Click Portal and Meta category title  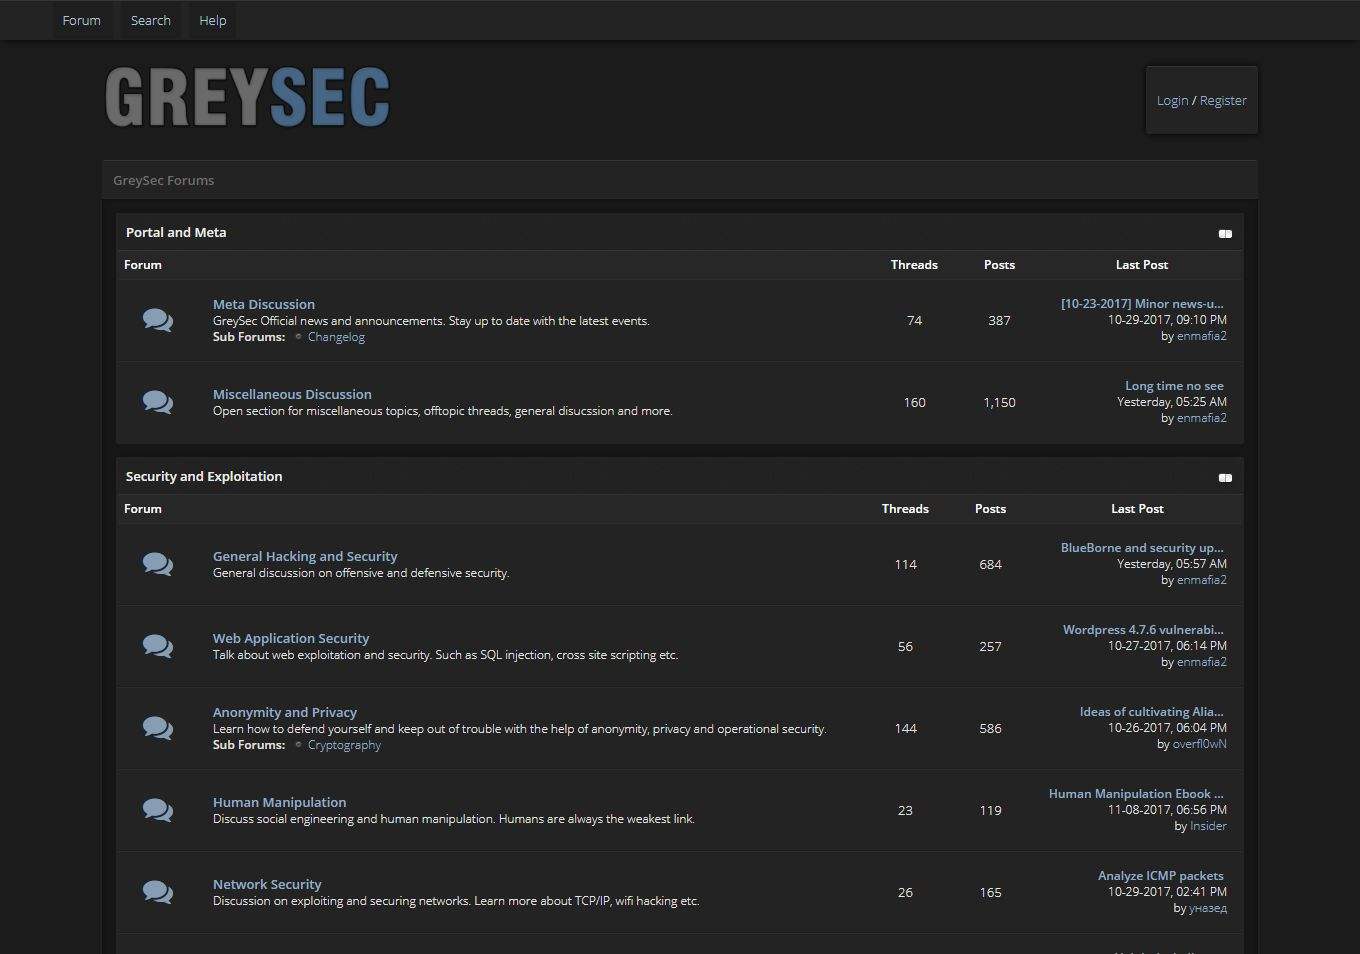pyautogui.click(x=176, y=232)
